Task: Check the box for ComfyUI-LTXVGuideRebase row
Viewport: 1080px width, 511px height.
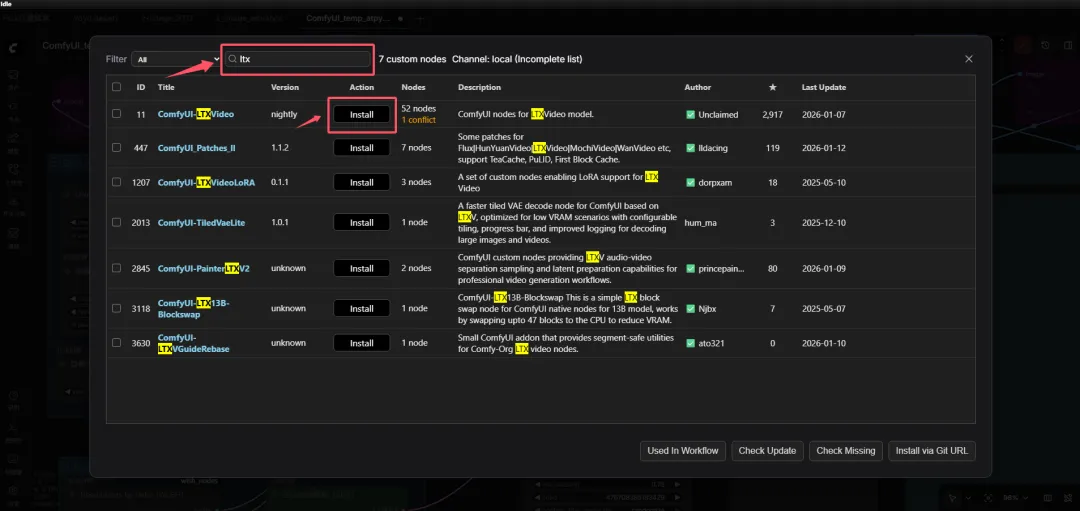Action: point(116,342)
